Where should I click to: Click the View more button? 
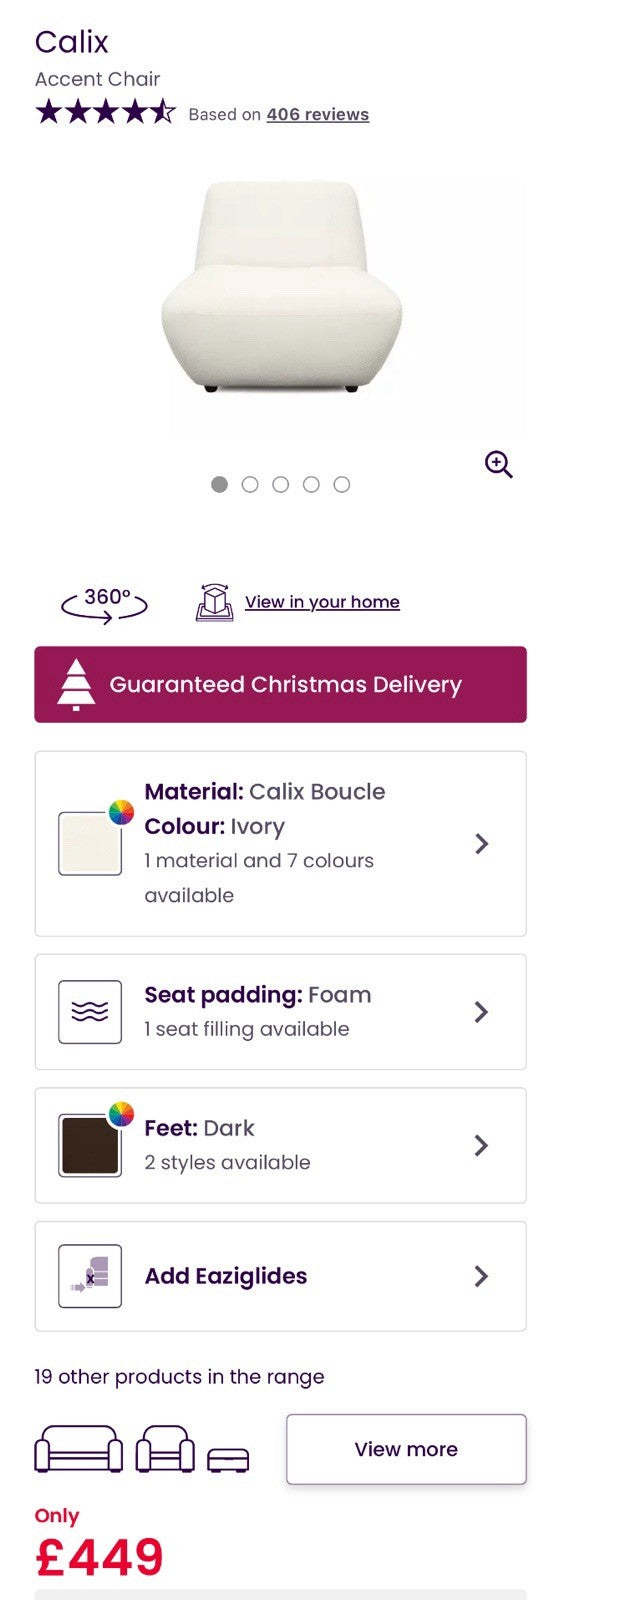[406, 1449]
